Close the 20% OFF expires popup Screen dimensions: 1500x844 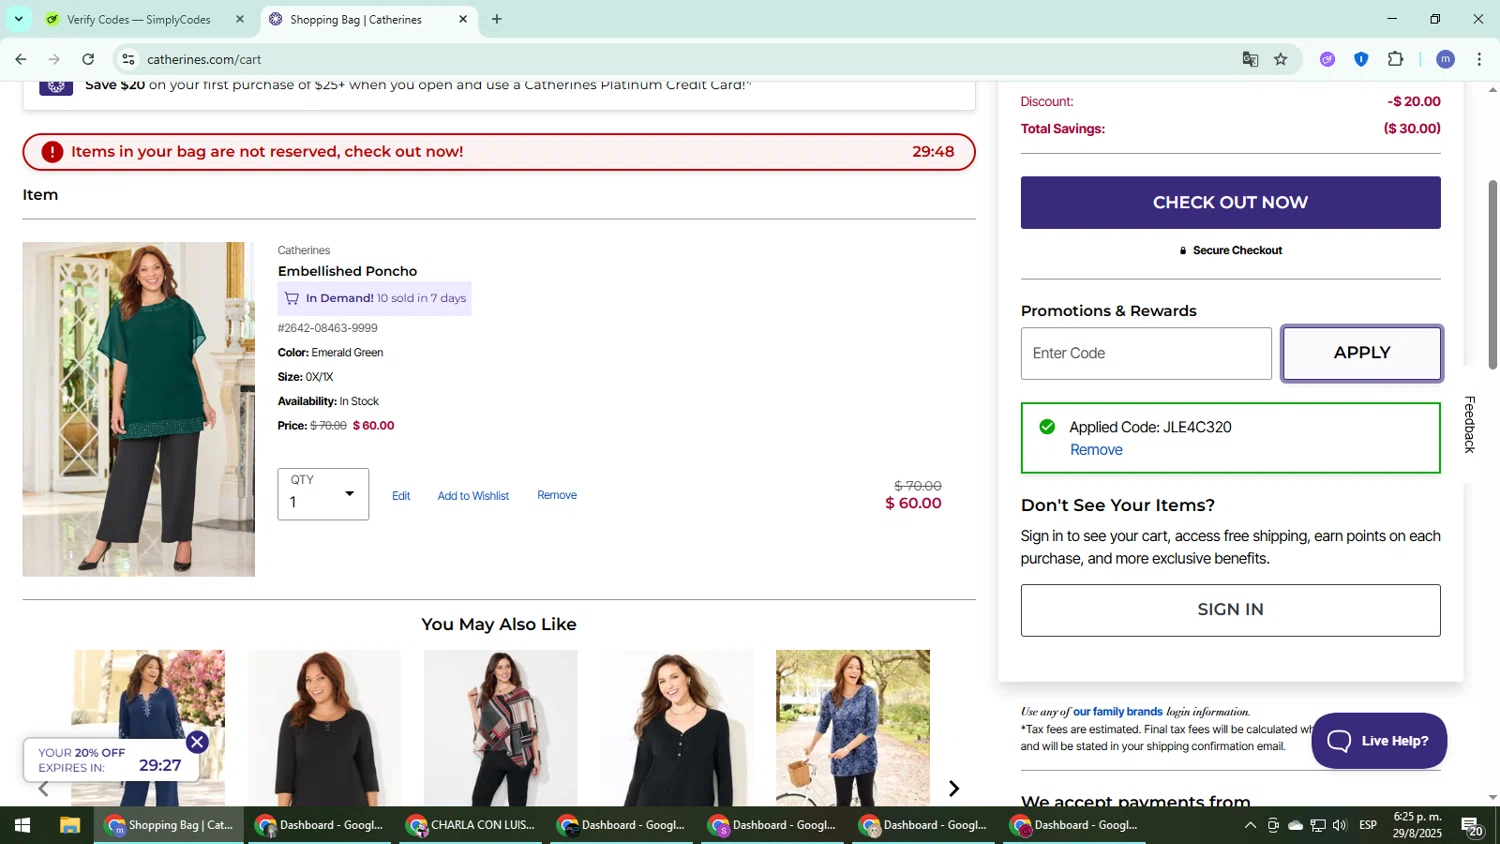(197, 742)
